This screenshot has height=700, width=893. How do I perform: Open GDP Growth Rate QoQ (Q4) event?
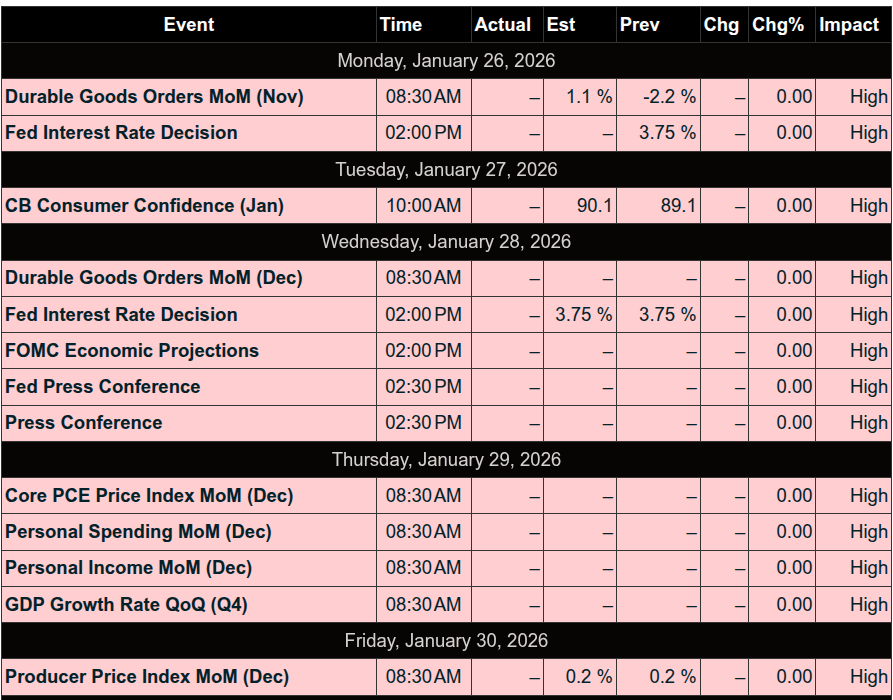coord(126,605)
